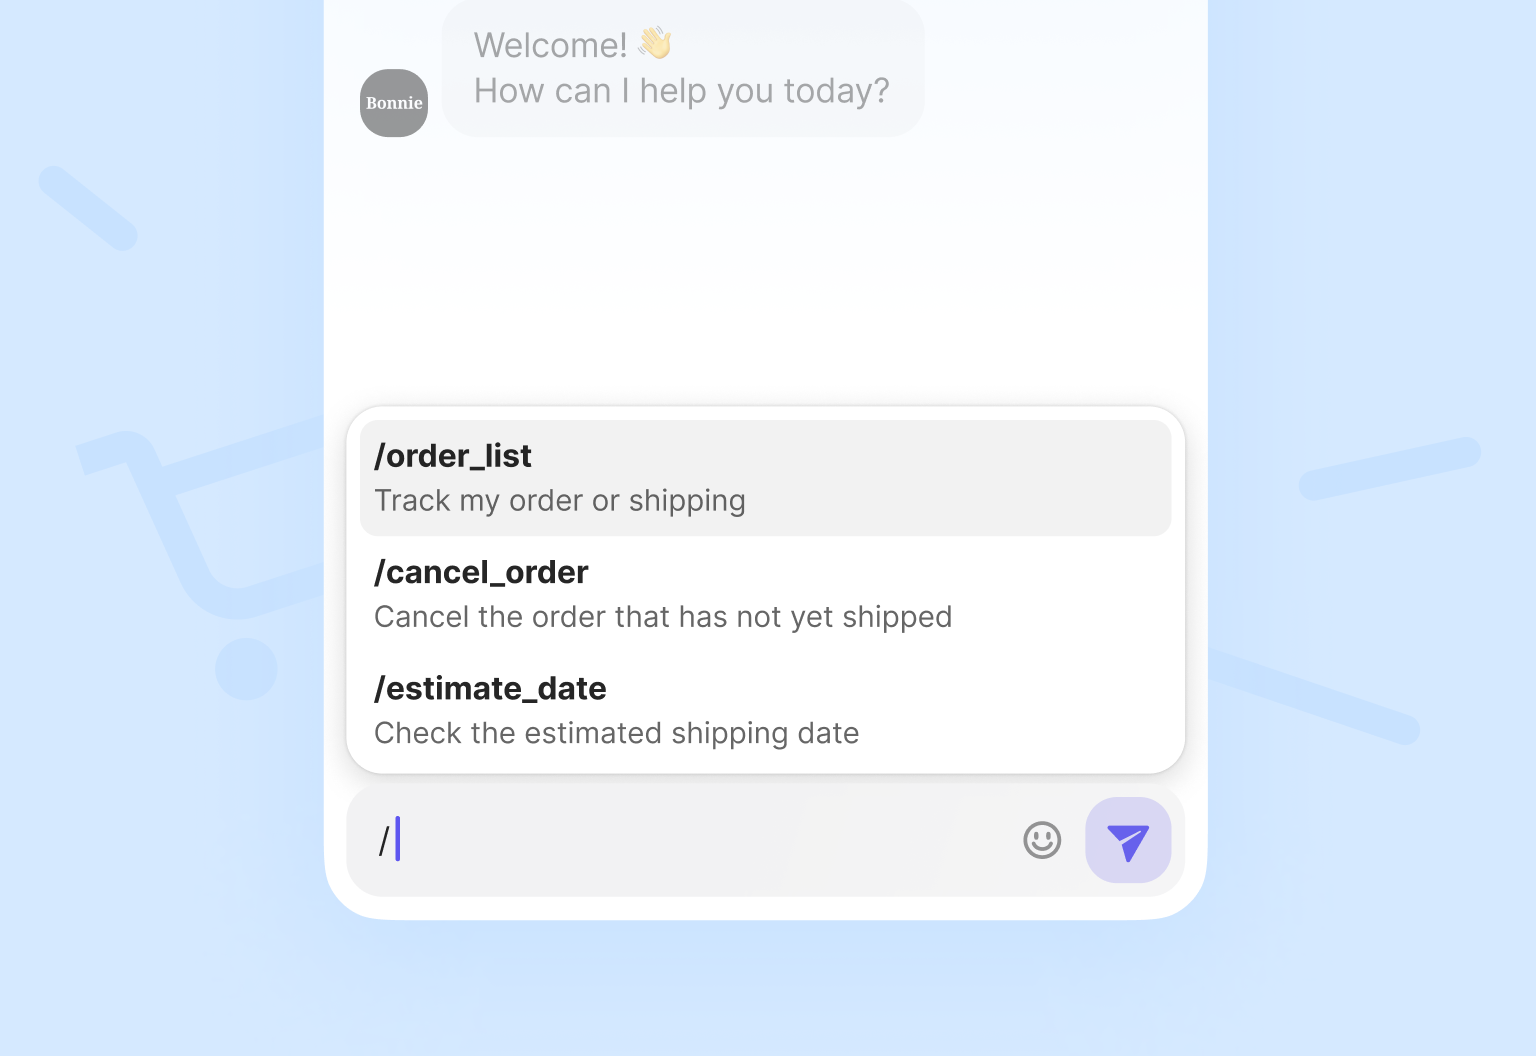The image size is (1536, 1056).
Task: Select the highlighted /order_list command
Action: click(x=453, y=456)
